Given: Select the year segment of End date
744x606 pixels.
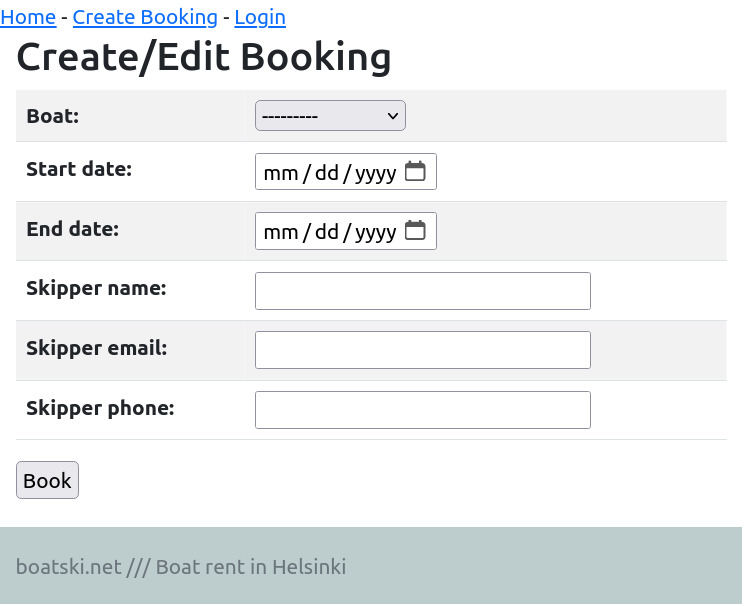Looking at the screenshot, I should click(376, 232).
